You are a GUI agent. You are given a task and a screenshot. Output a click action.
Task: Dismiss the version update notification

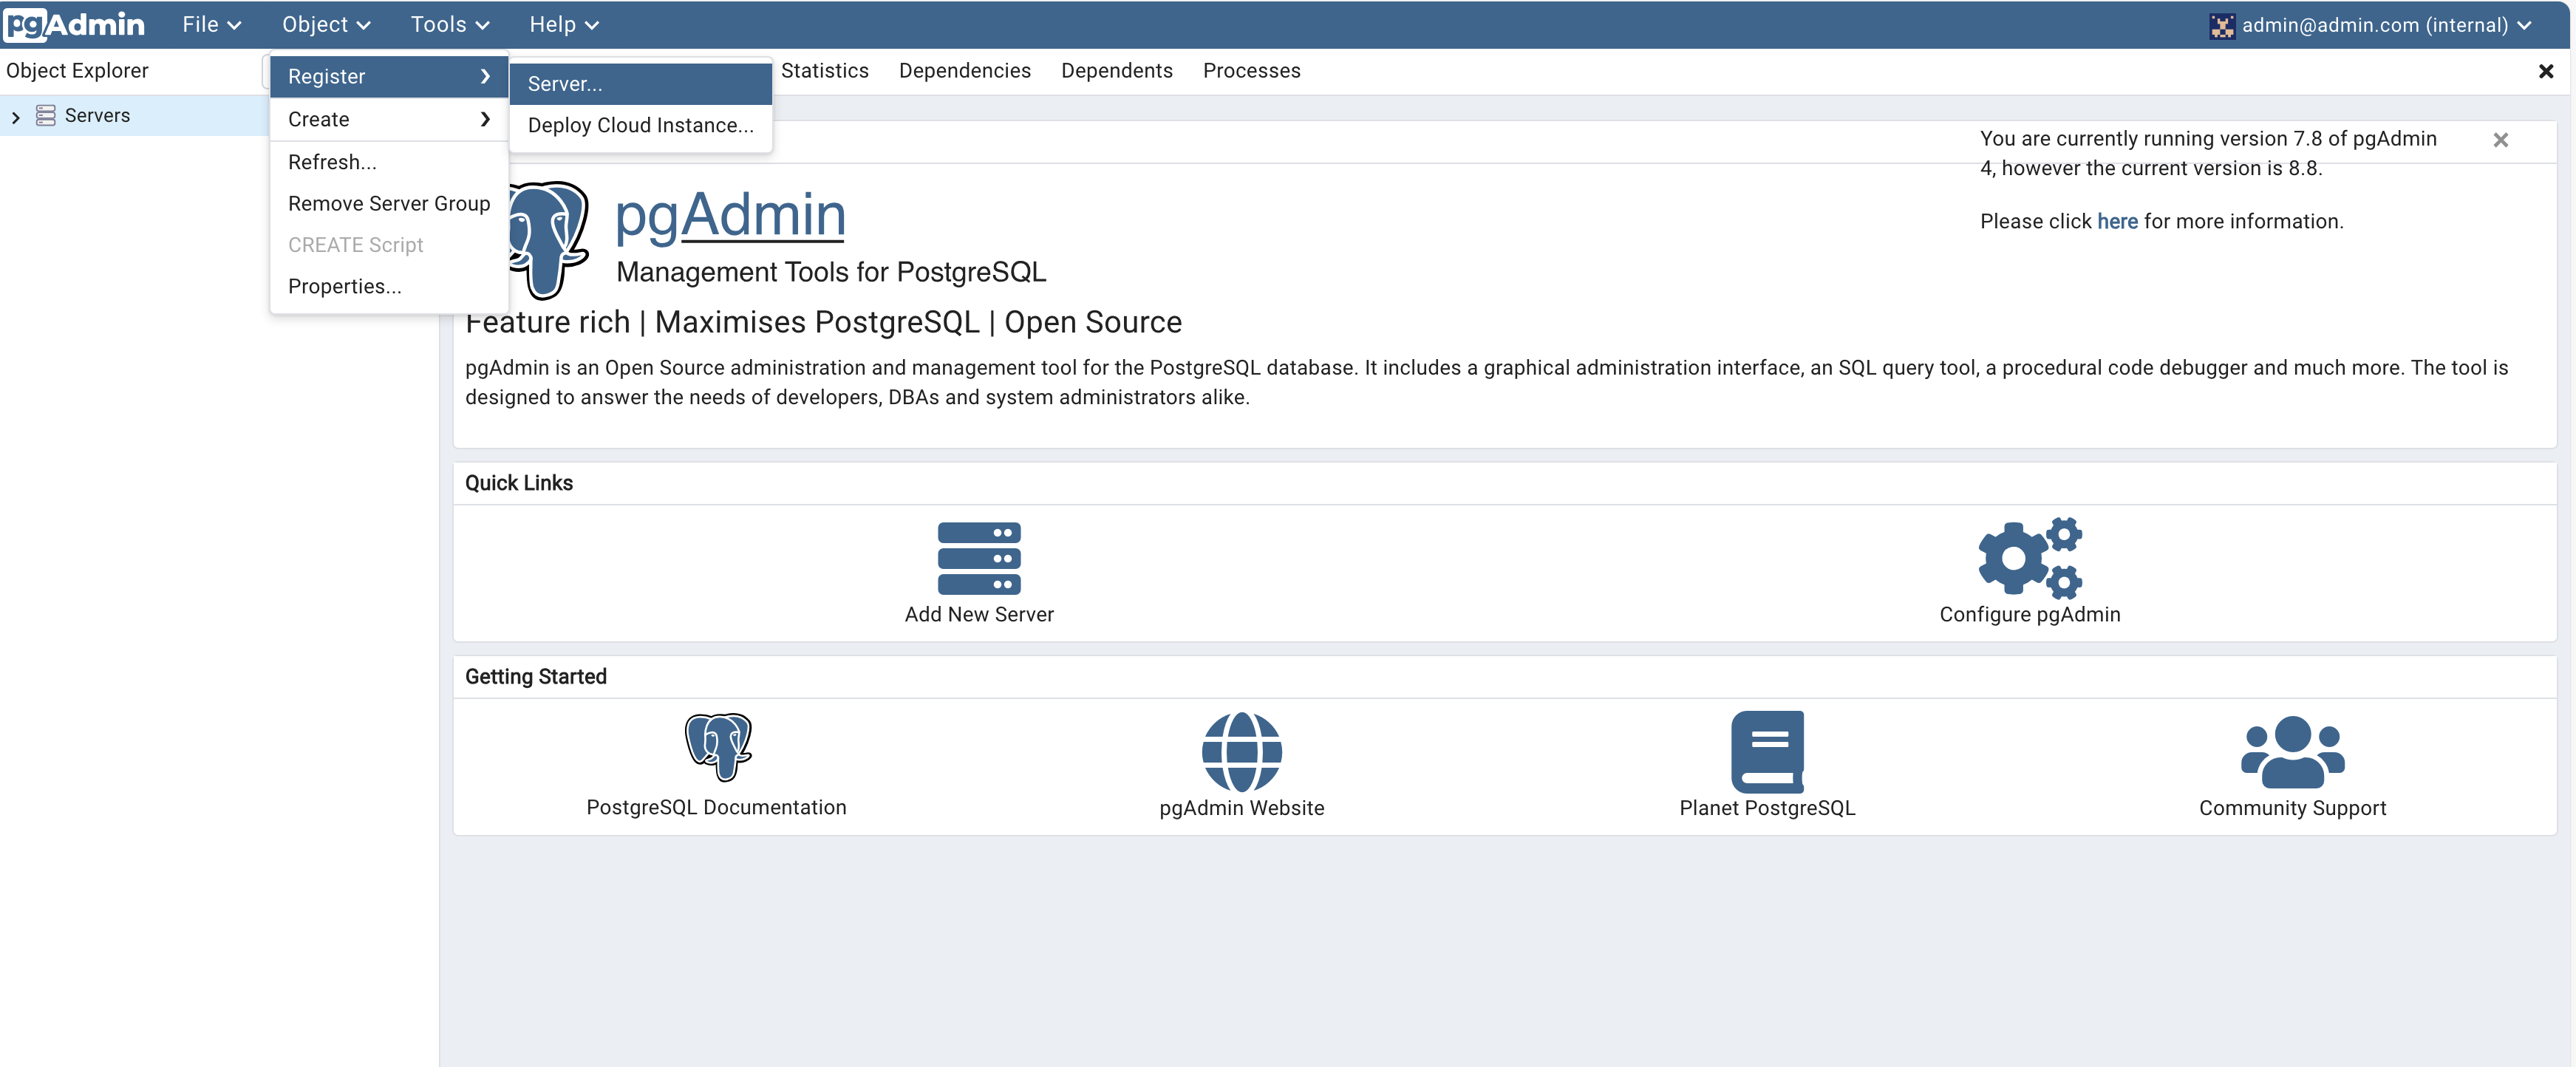click(2500, 140)
